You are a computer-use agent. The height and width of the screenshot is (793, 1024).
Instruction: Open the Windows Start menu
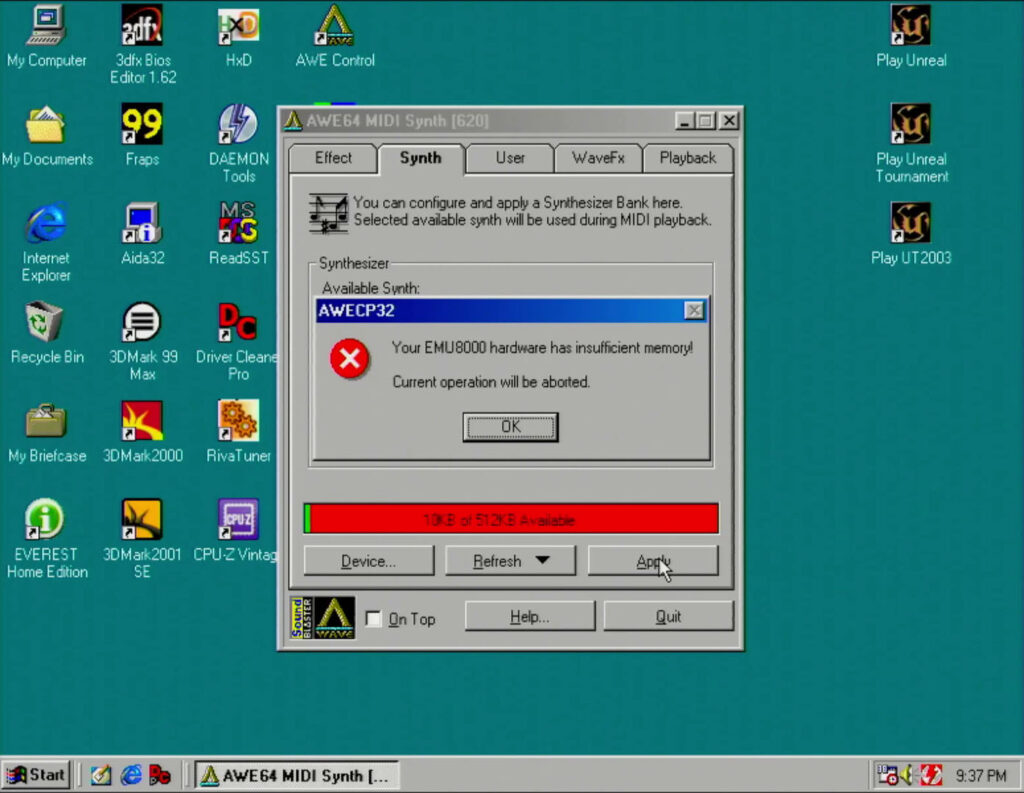(37, 775)
